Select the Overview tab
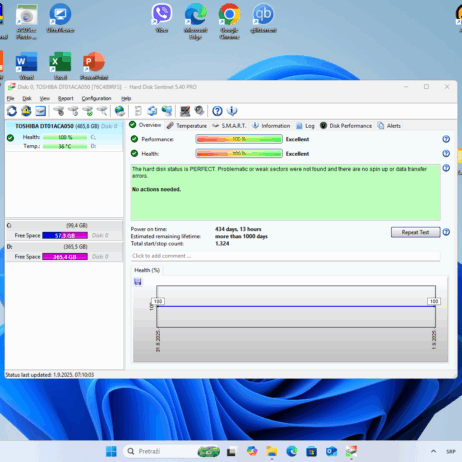The image size is (462, 462). tap(145, 125)
